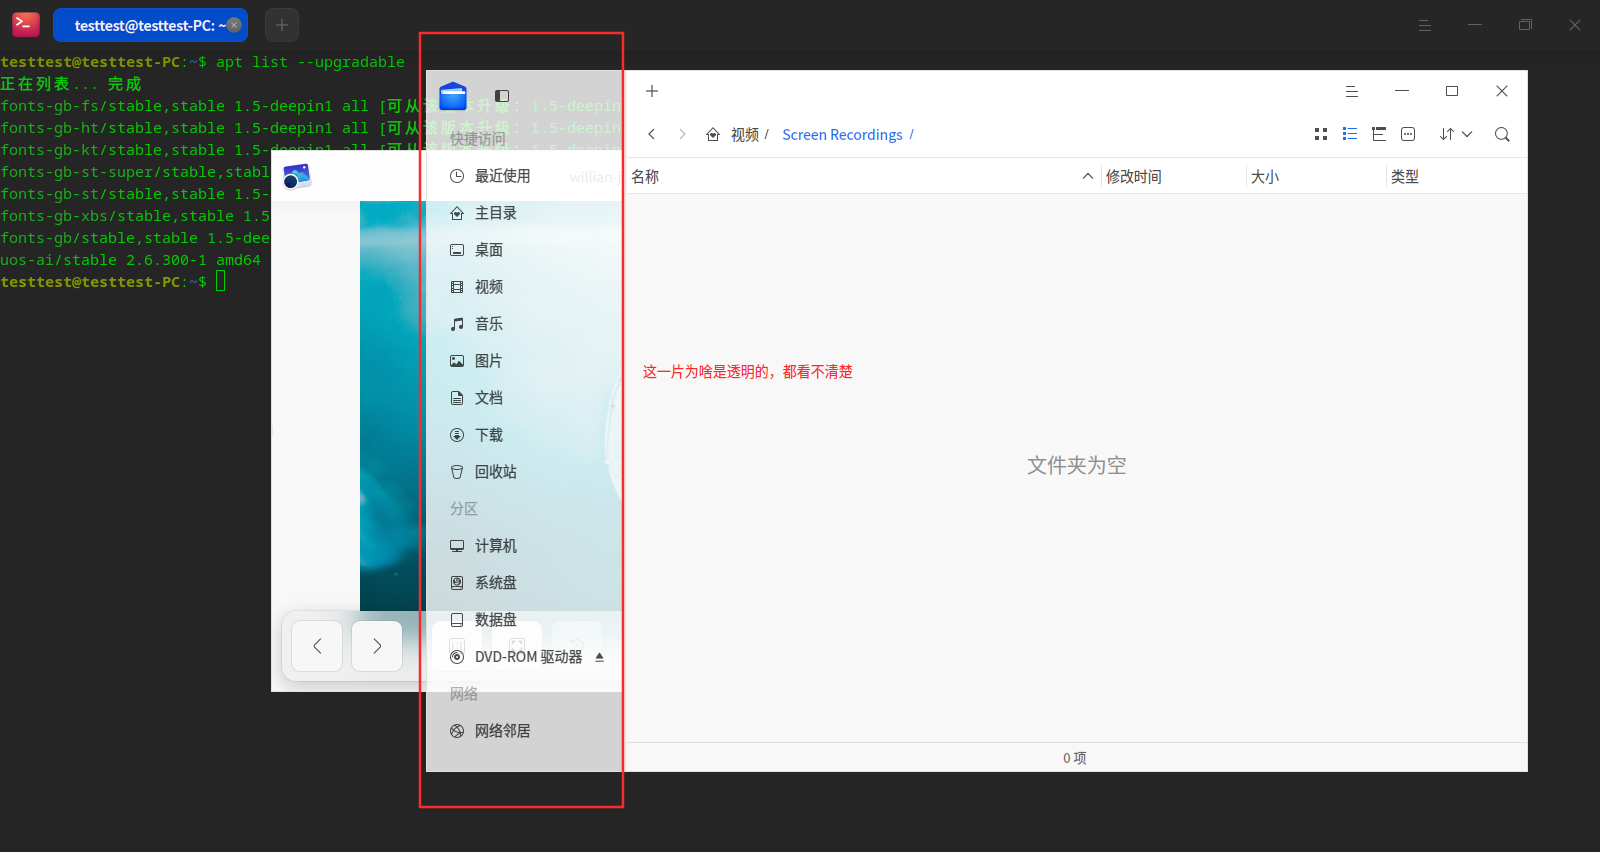
Task: Open 网络邻居 in sidebar
Action: pyautogui.click(x=524, y=731)
